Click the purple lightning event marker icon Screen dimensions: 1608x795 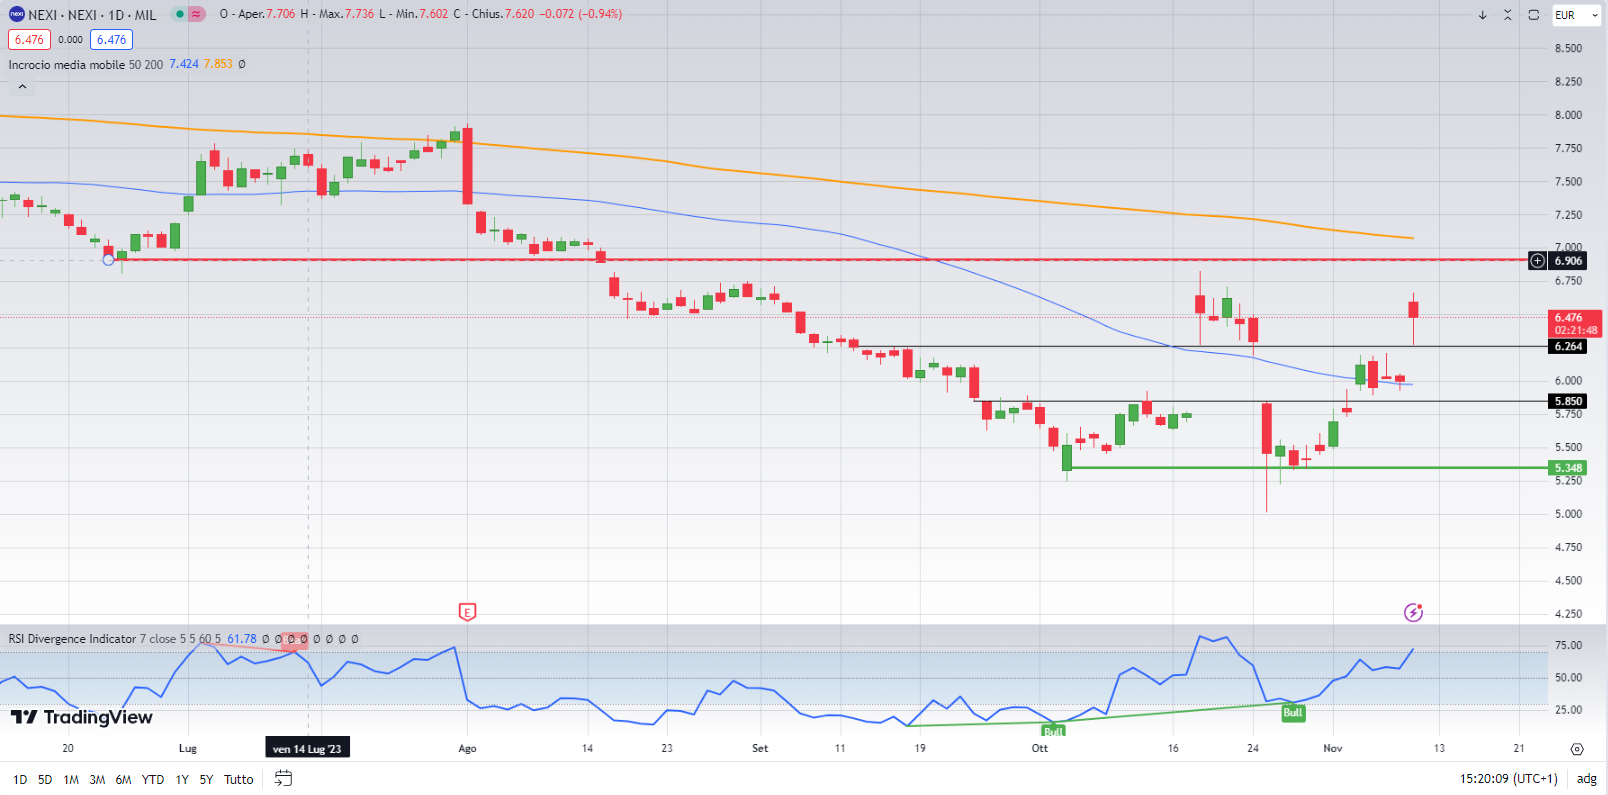pyautogui.click(x=1413, y=612)
